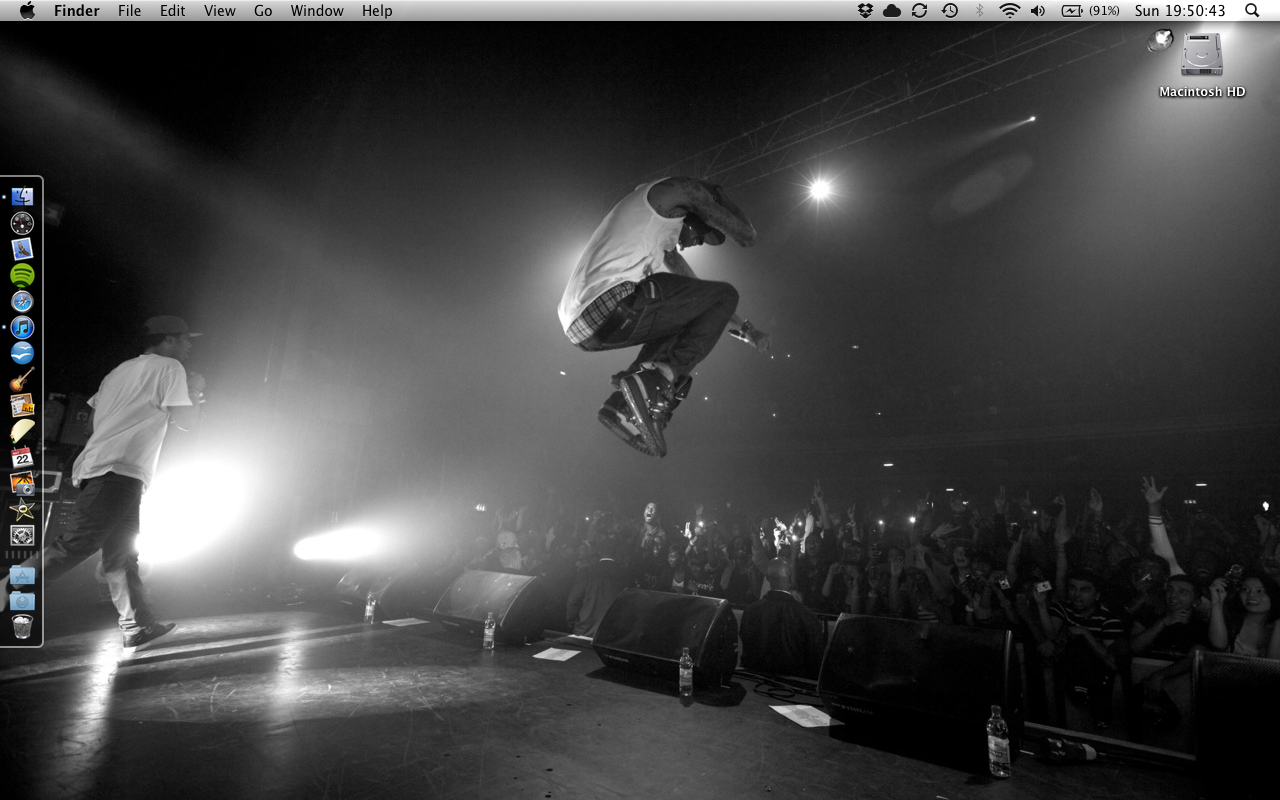Open the View menu
Image resolution: width=1280 pixels, height=800 pixels.
[x=220, y=10]
